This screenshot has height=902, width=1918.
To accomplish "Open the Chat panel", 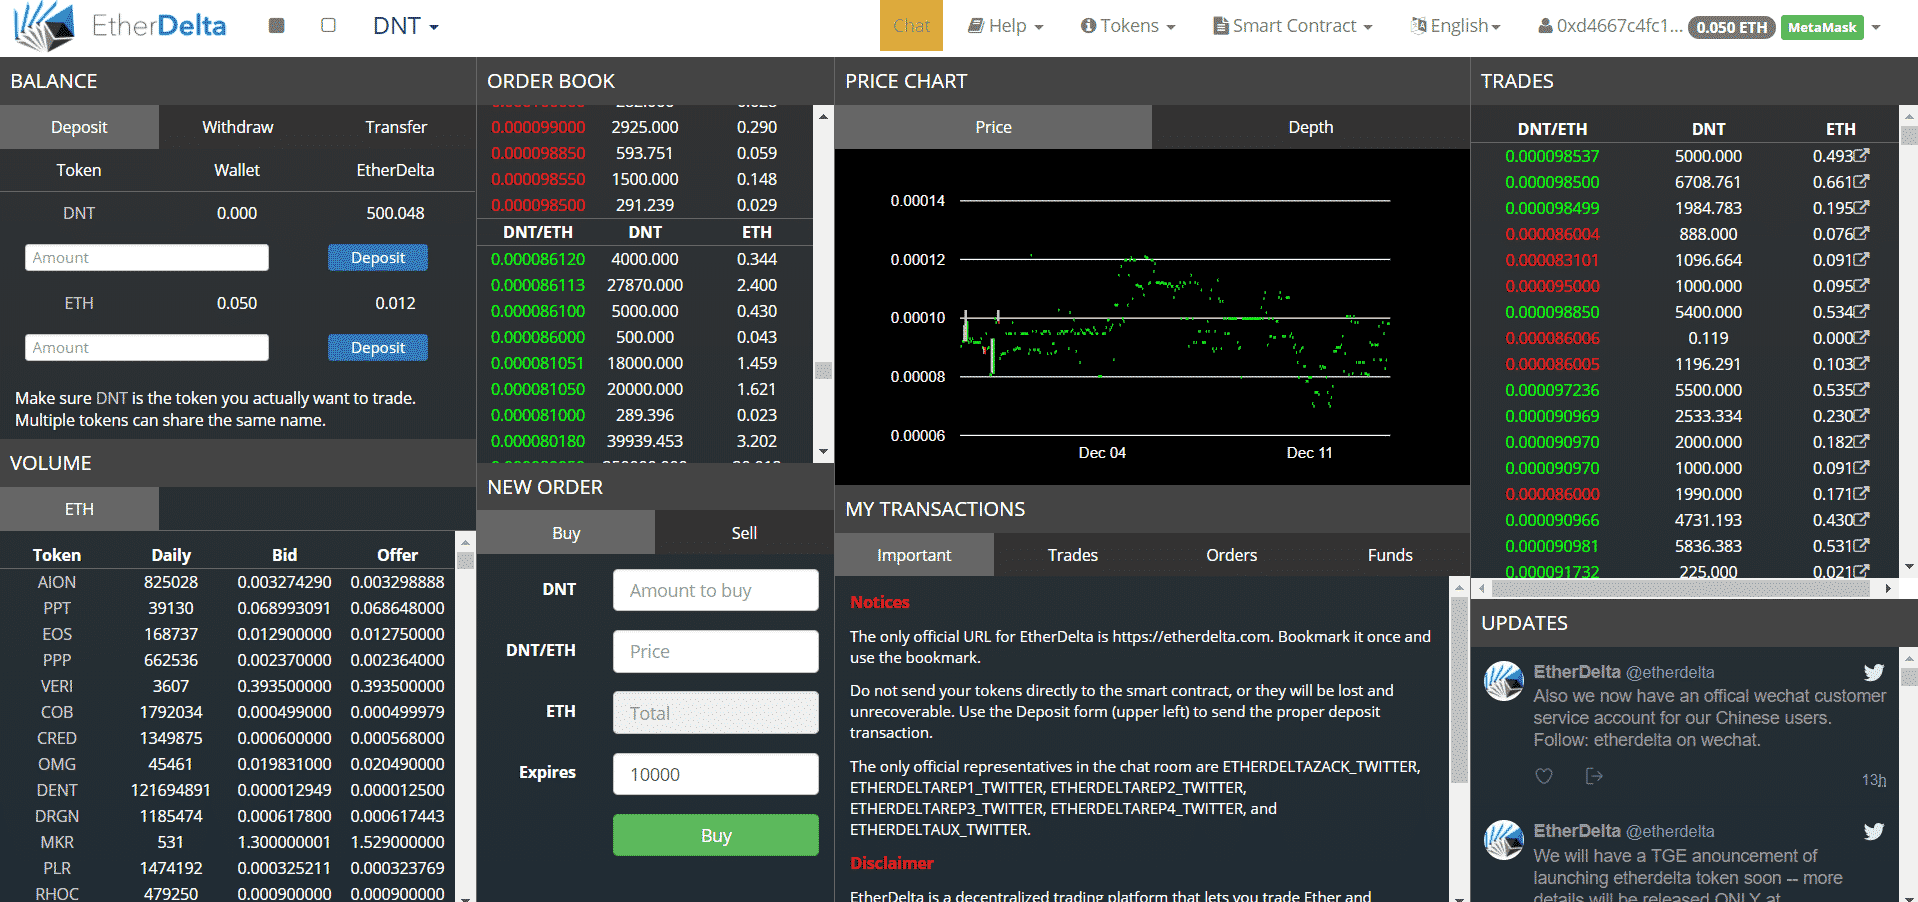I will click(x=911, y=26).
